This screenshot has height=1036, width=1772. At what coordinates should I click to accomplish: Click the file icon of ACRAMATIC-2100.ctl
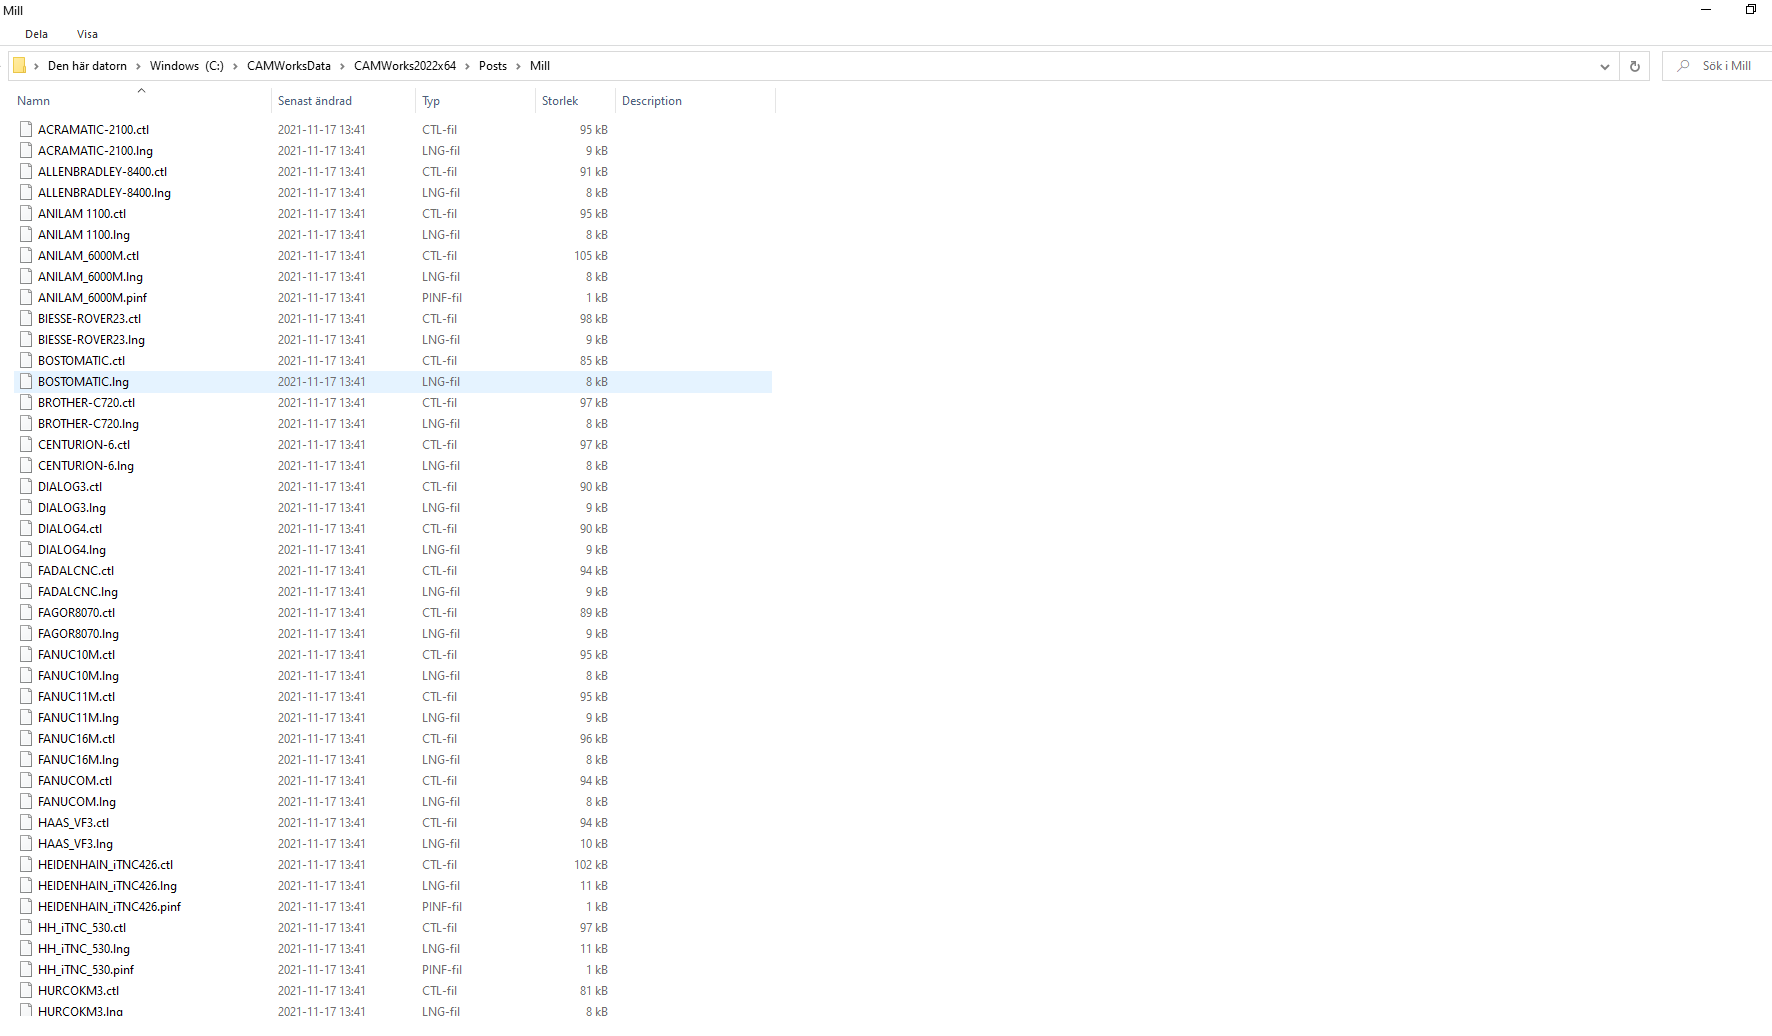coord(26,129)
